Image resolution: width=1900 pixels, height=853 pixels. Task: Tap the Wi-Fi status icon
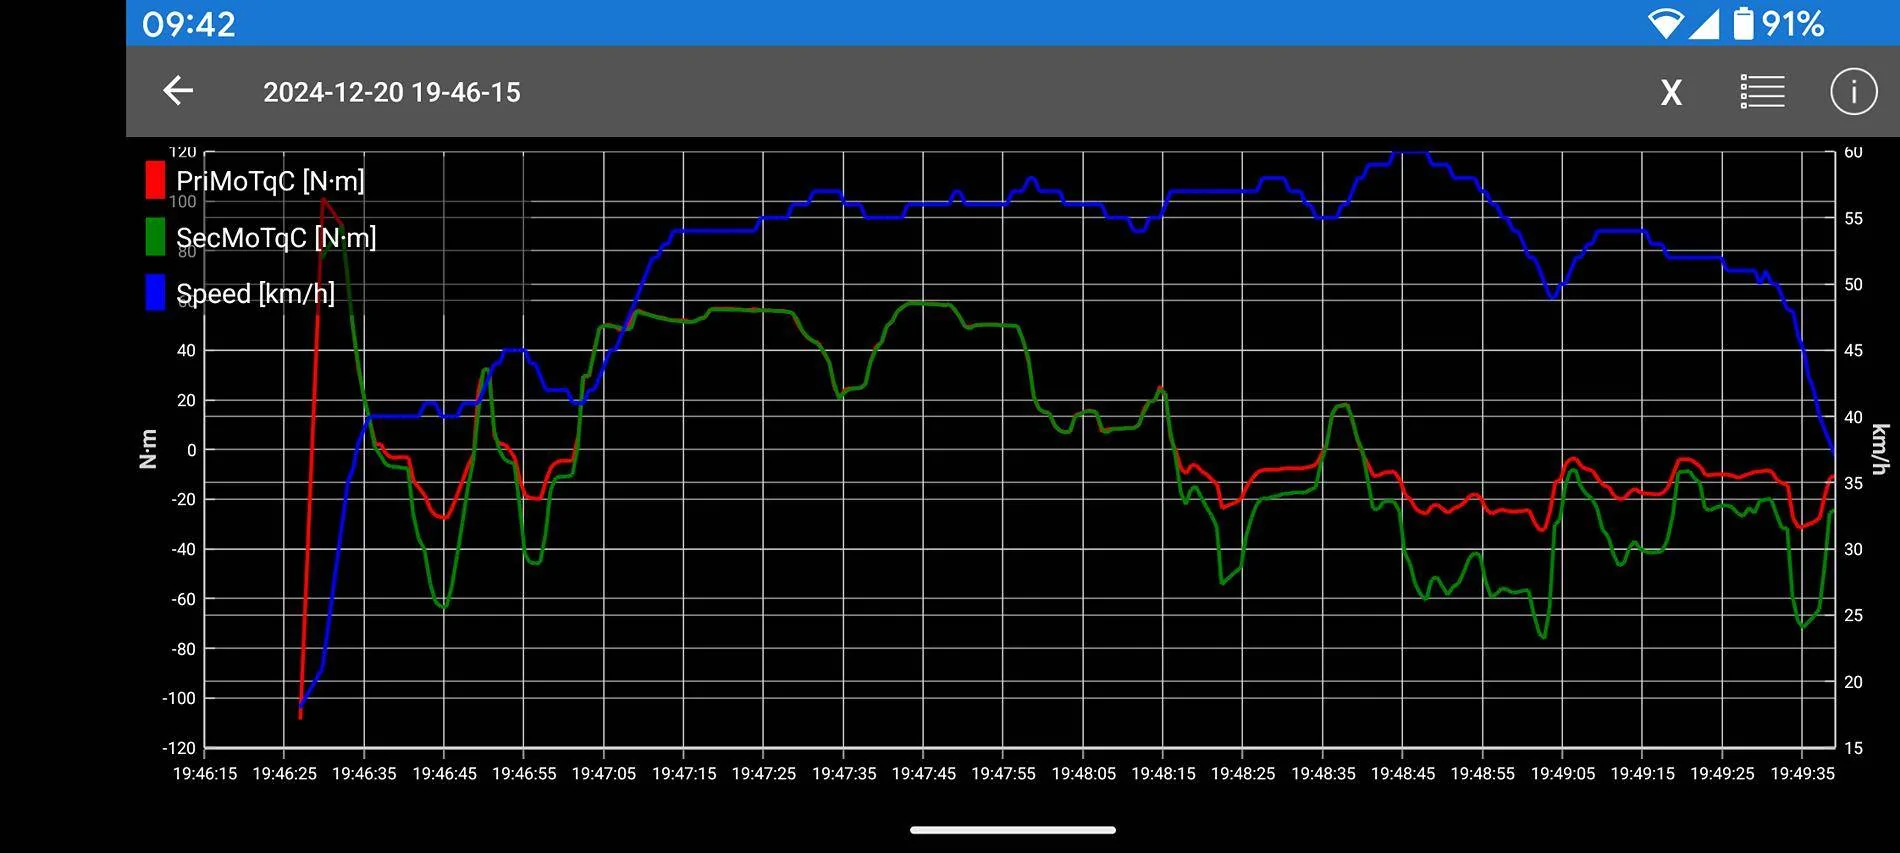click(x=1665, y=23)
